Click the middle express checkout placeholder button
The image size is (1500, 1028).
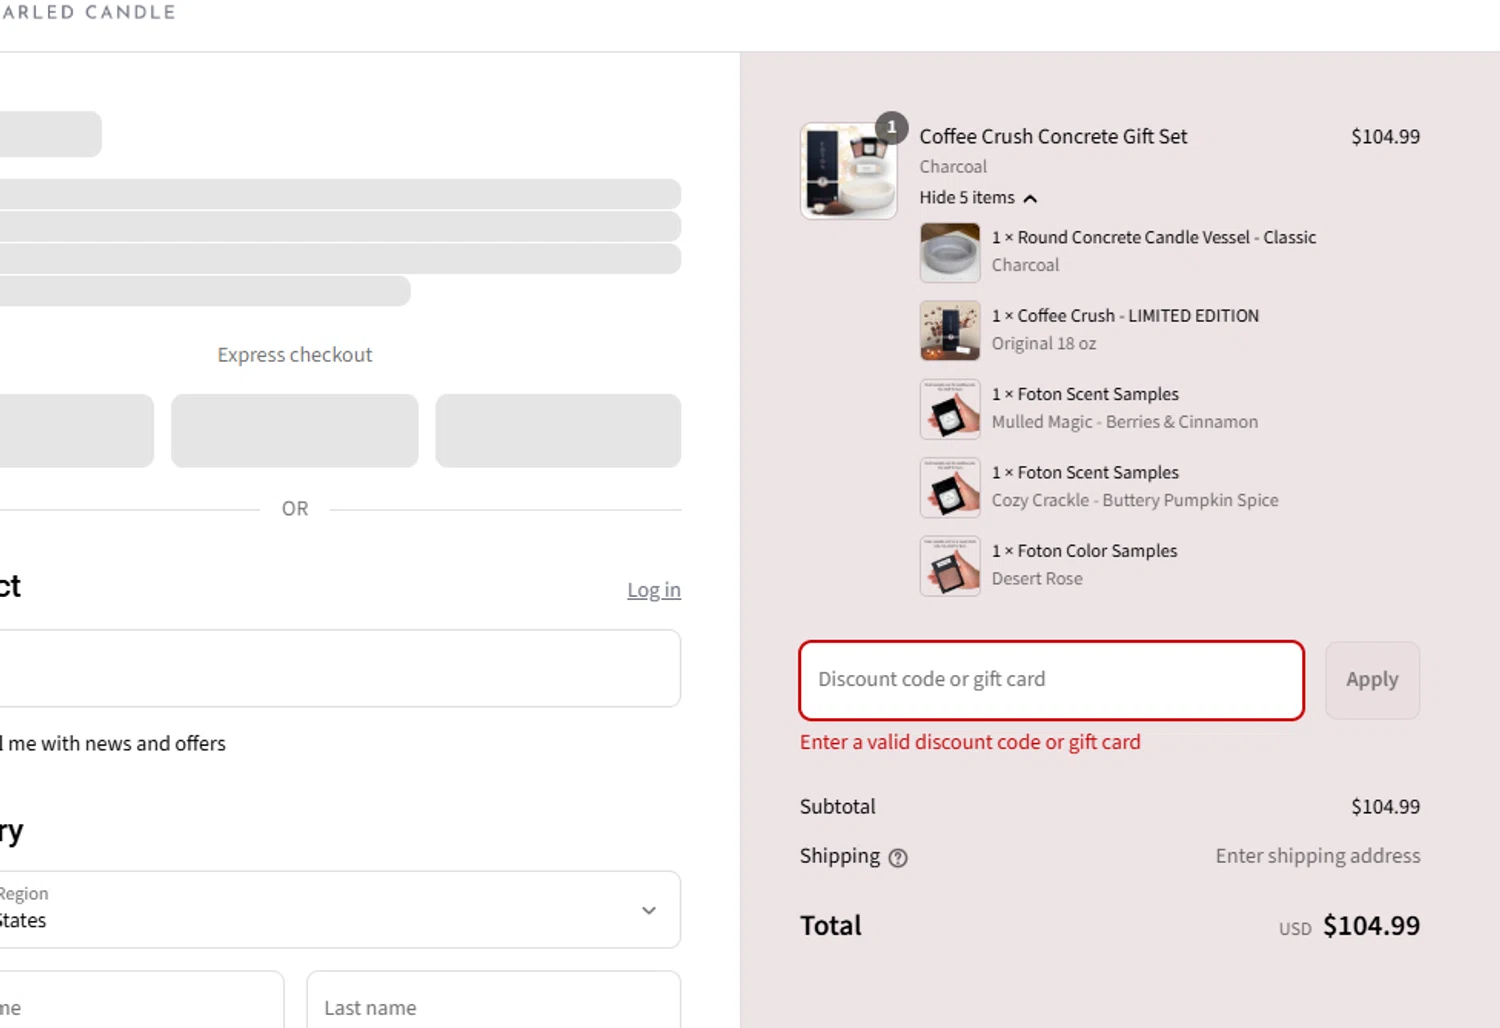295,431
